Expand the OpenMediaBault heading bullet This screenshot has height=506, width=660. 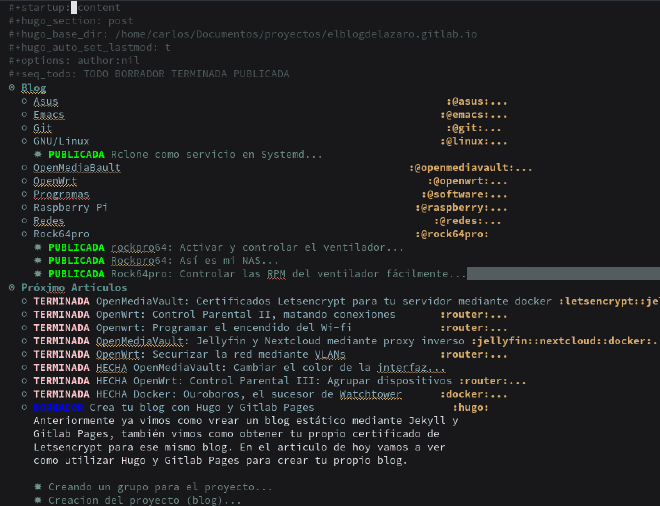pos(24,168)
